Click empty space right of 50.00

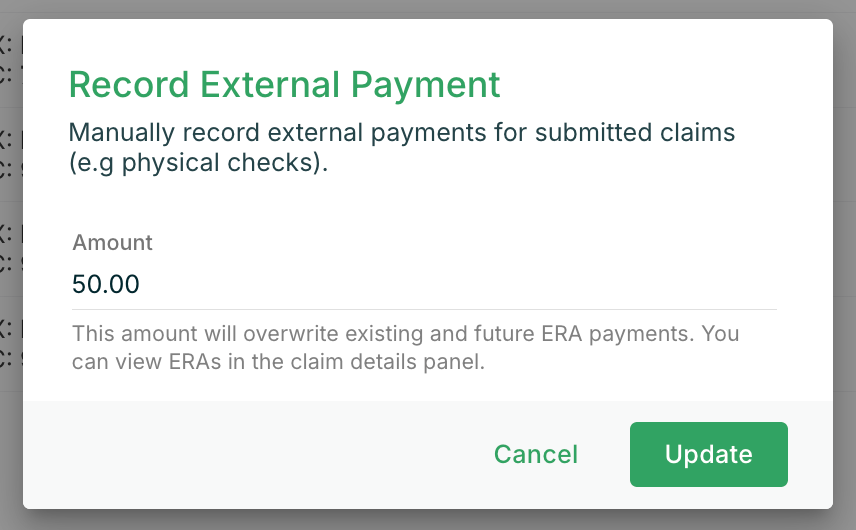pyautogui.click(x=459, y=284)
